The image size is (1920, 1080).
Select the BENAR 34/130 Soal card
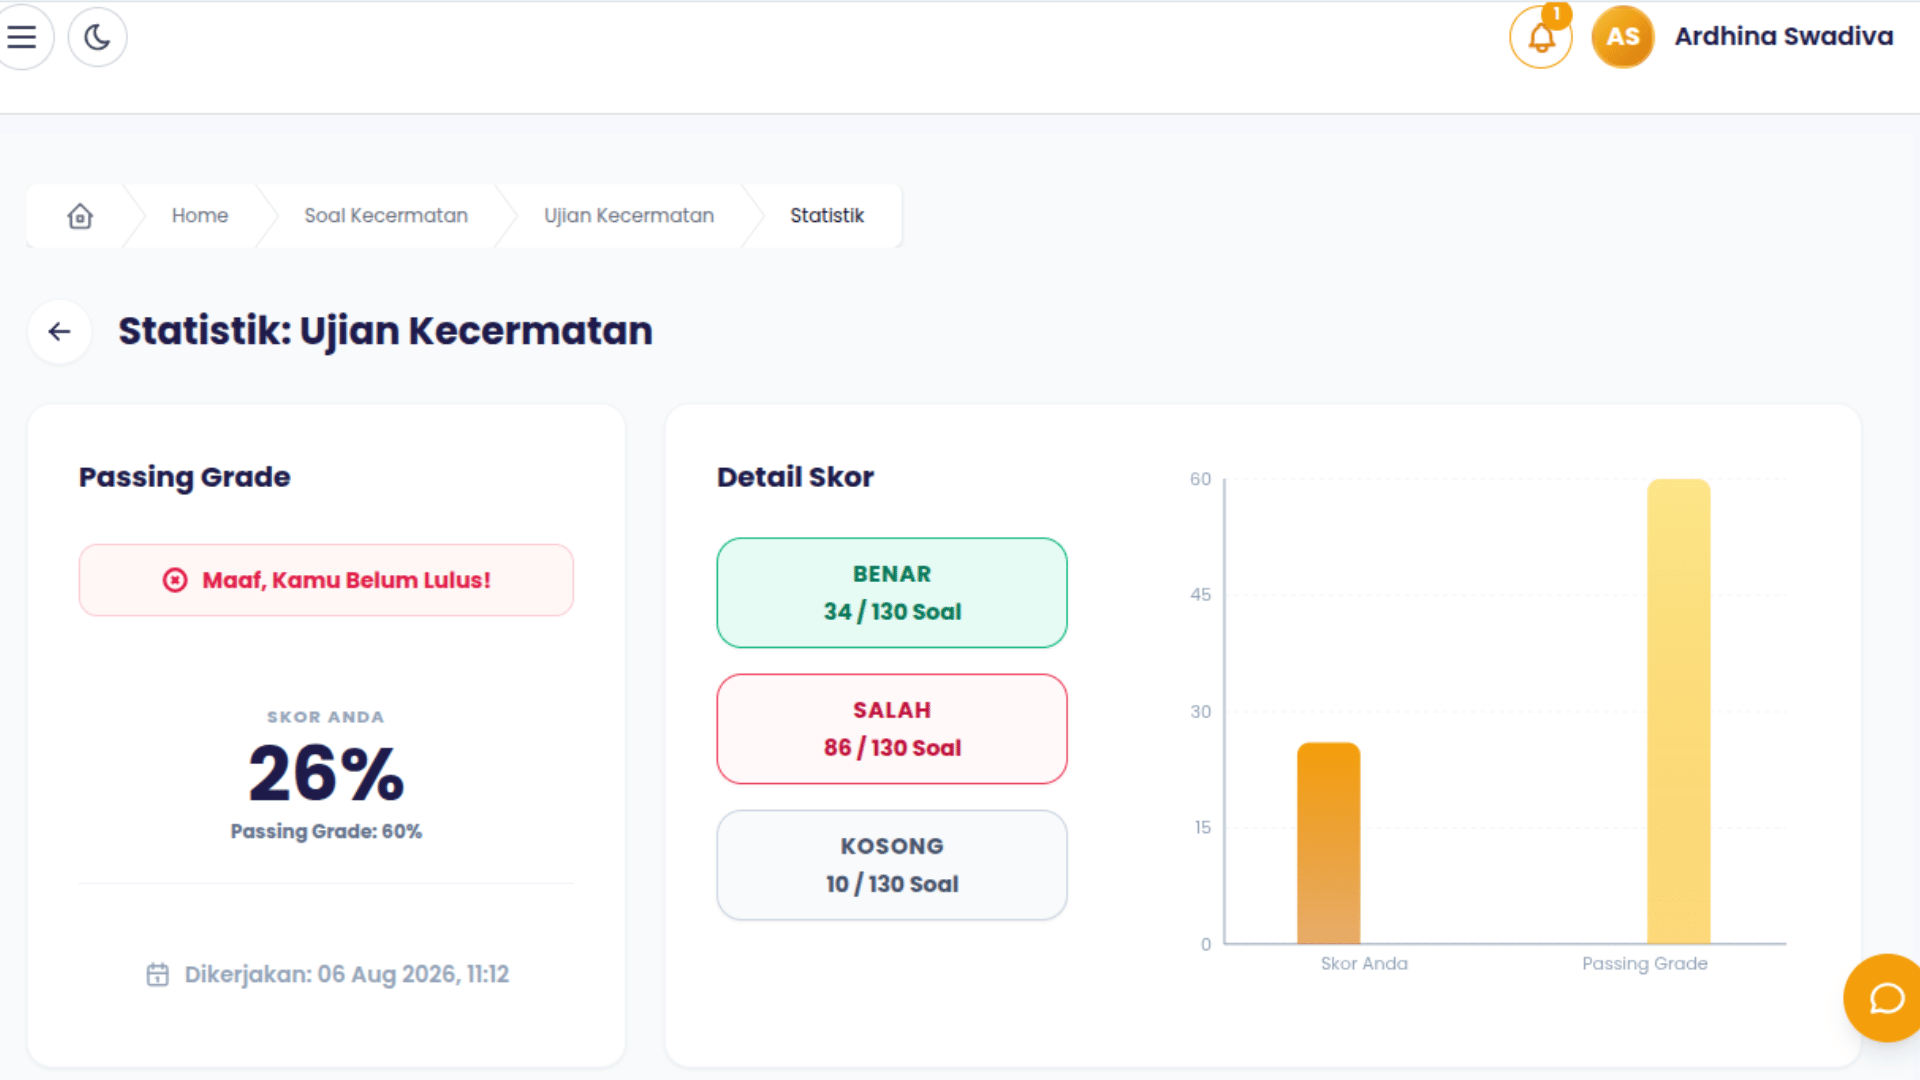point(892,593)
